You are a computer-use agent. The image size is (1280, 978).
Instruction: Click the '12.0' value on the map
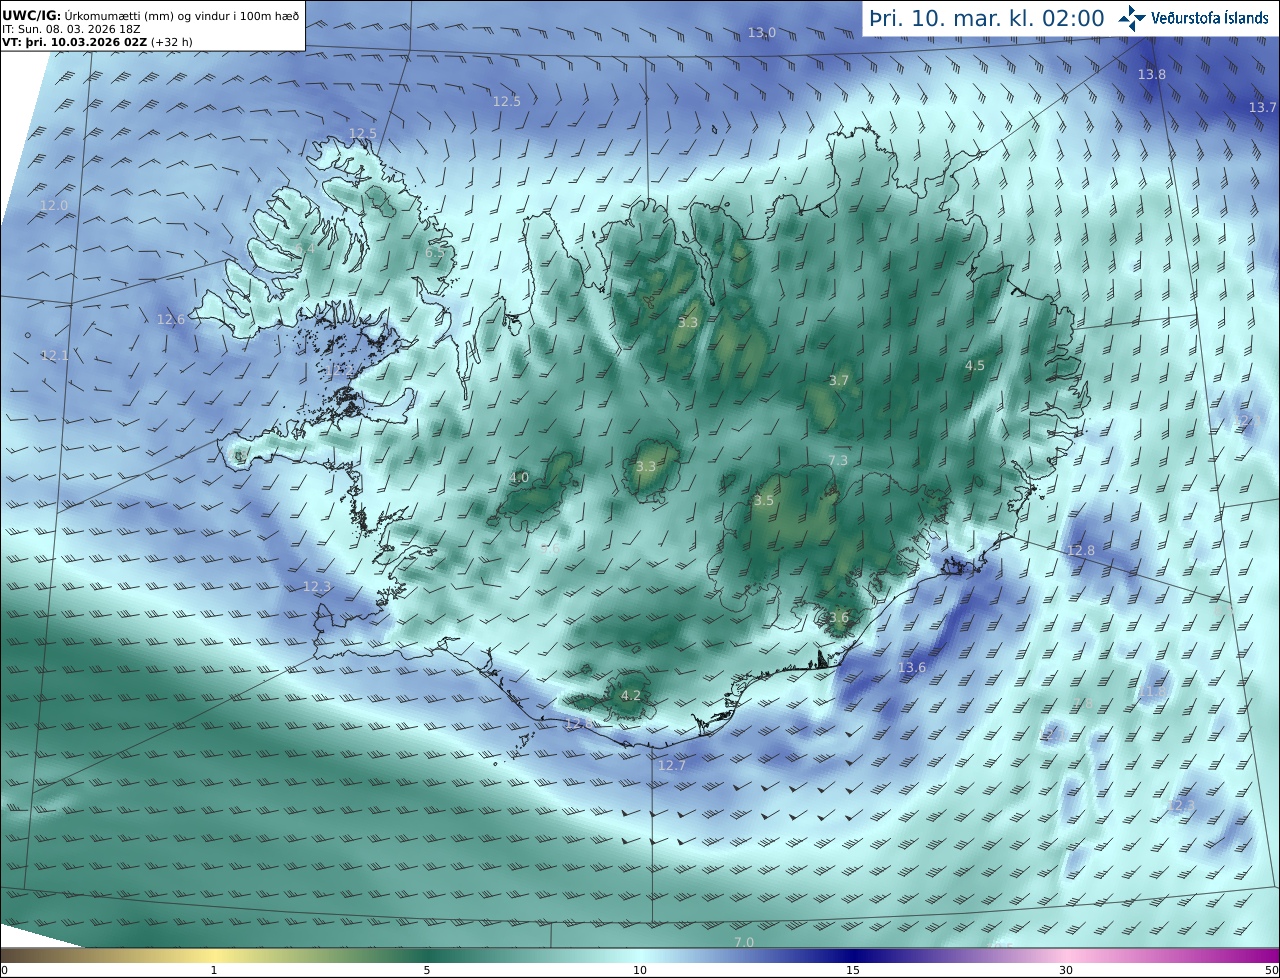pos(53,205)
